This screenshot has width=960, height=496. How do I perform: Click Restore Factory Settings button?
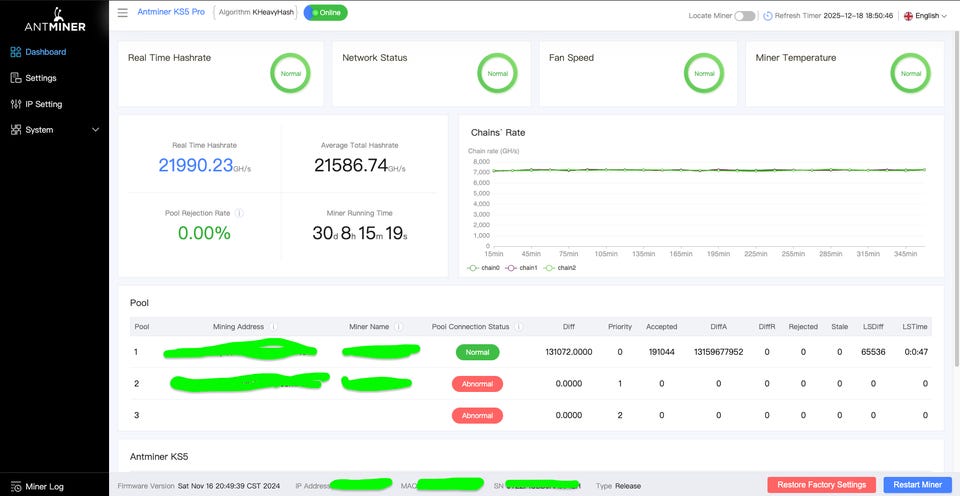(822, 484)
